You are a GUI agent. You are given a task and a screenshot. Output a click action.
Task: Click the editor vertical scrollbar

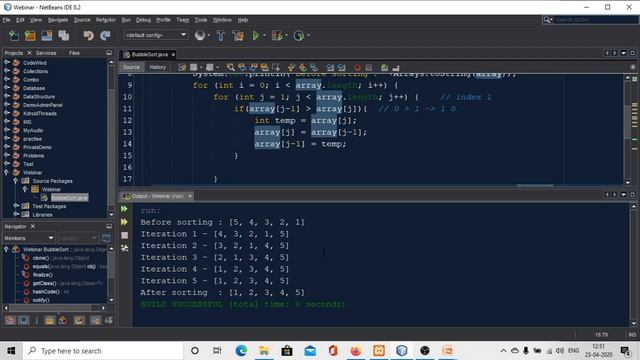pos(628,130)
